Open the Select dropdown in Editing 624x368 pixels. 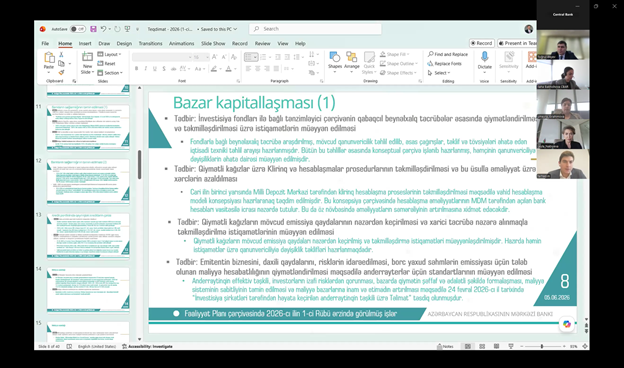(x=439, y=73)
